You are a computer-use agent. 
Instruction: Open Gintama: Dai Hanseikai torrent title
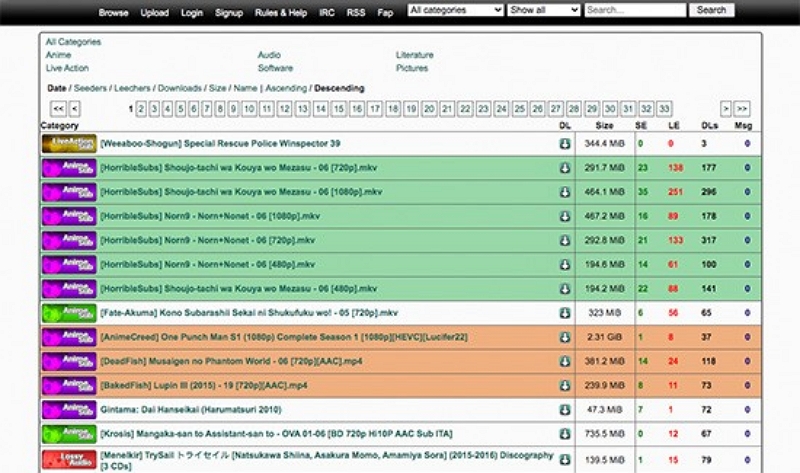[x=191, y=410]
